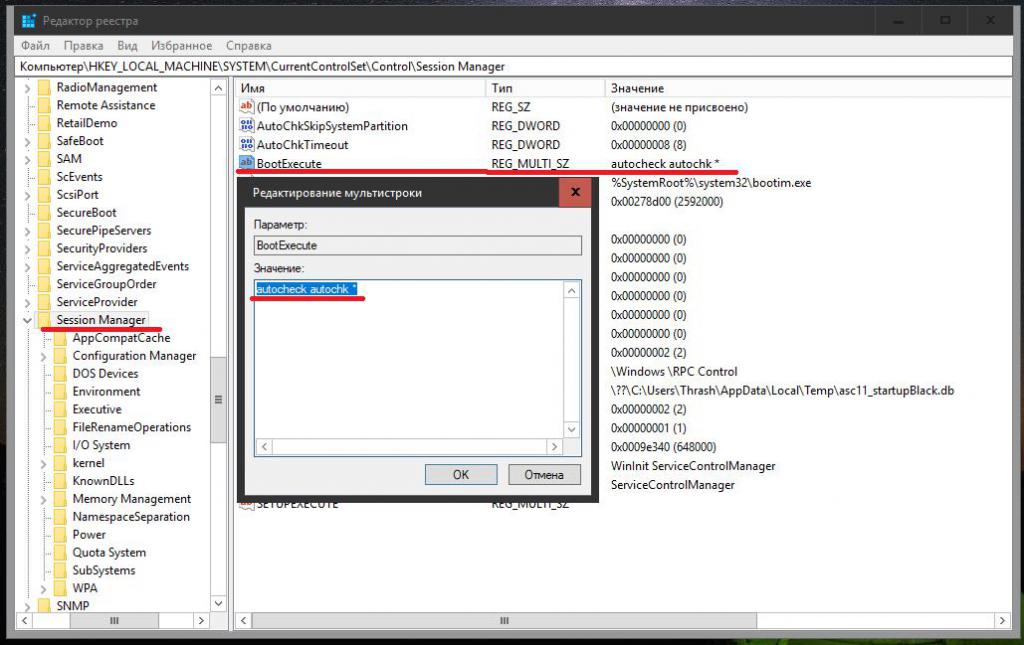This screenshot has width=1024, height=645.
Task: Click the Memory Management folder icon
Action: (x=60, y=499)
